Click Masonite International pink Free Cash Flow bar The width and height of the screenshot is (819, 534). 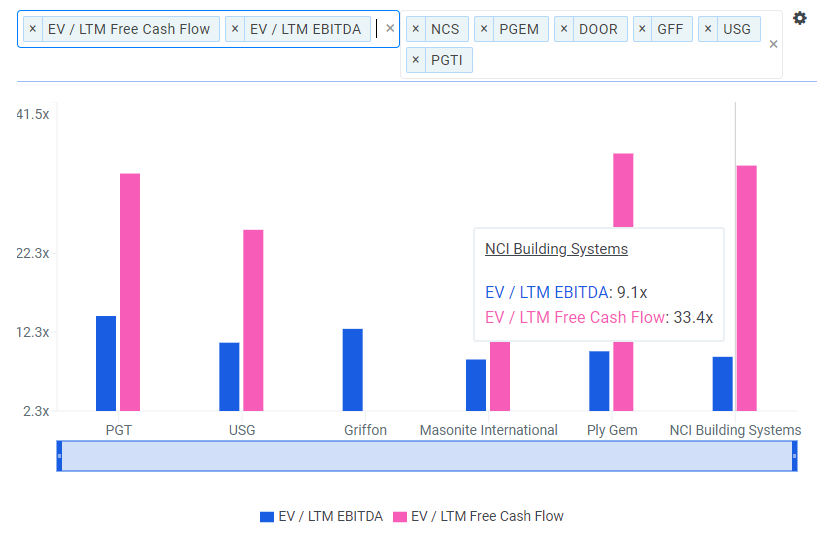click(500, 376)
